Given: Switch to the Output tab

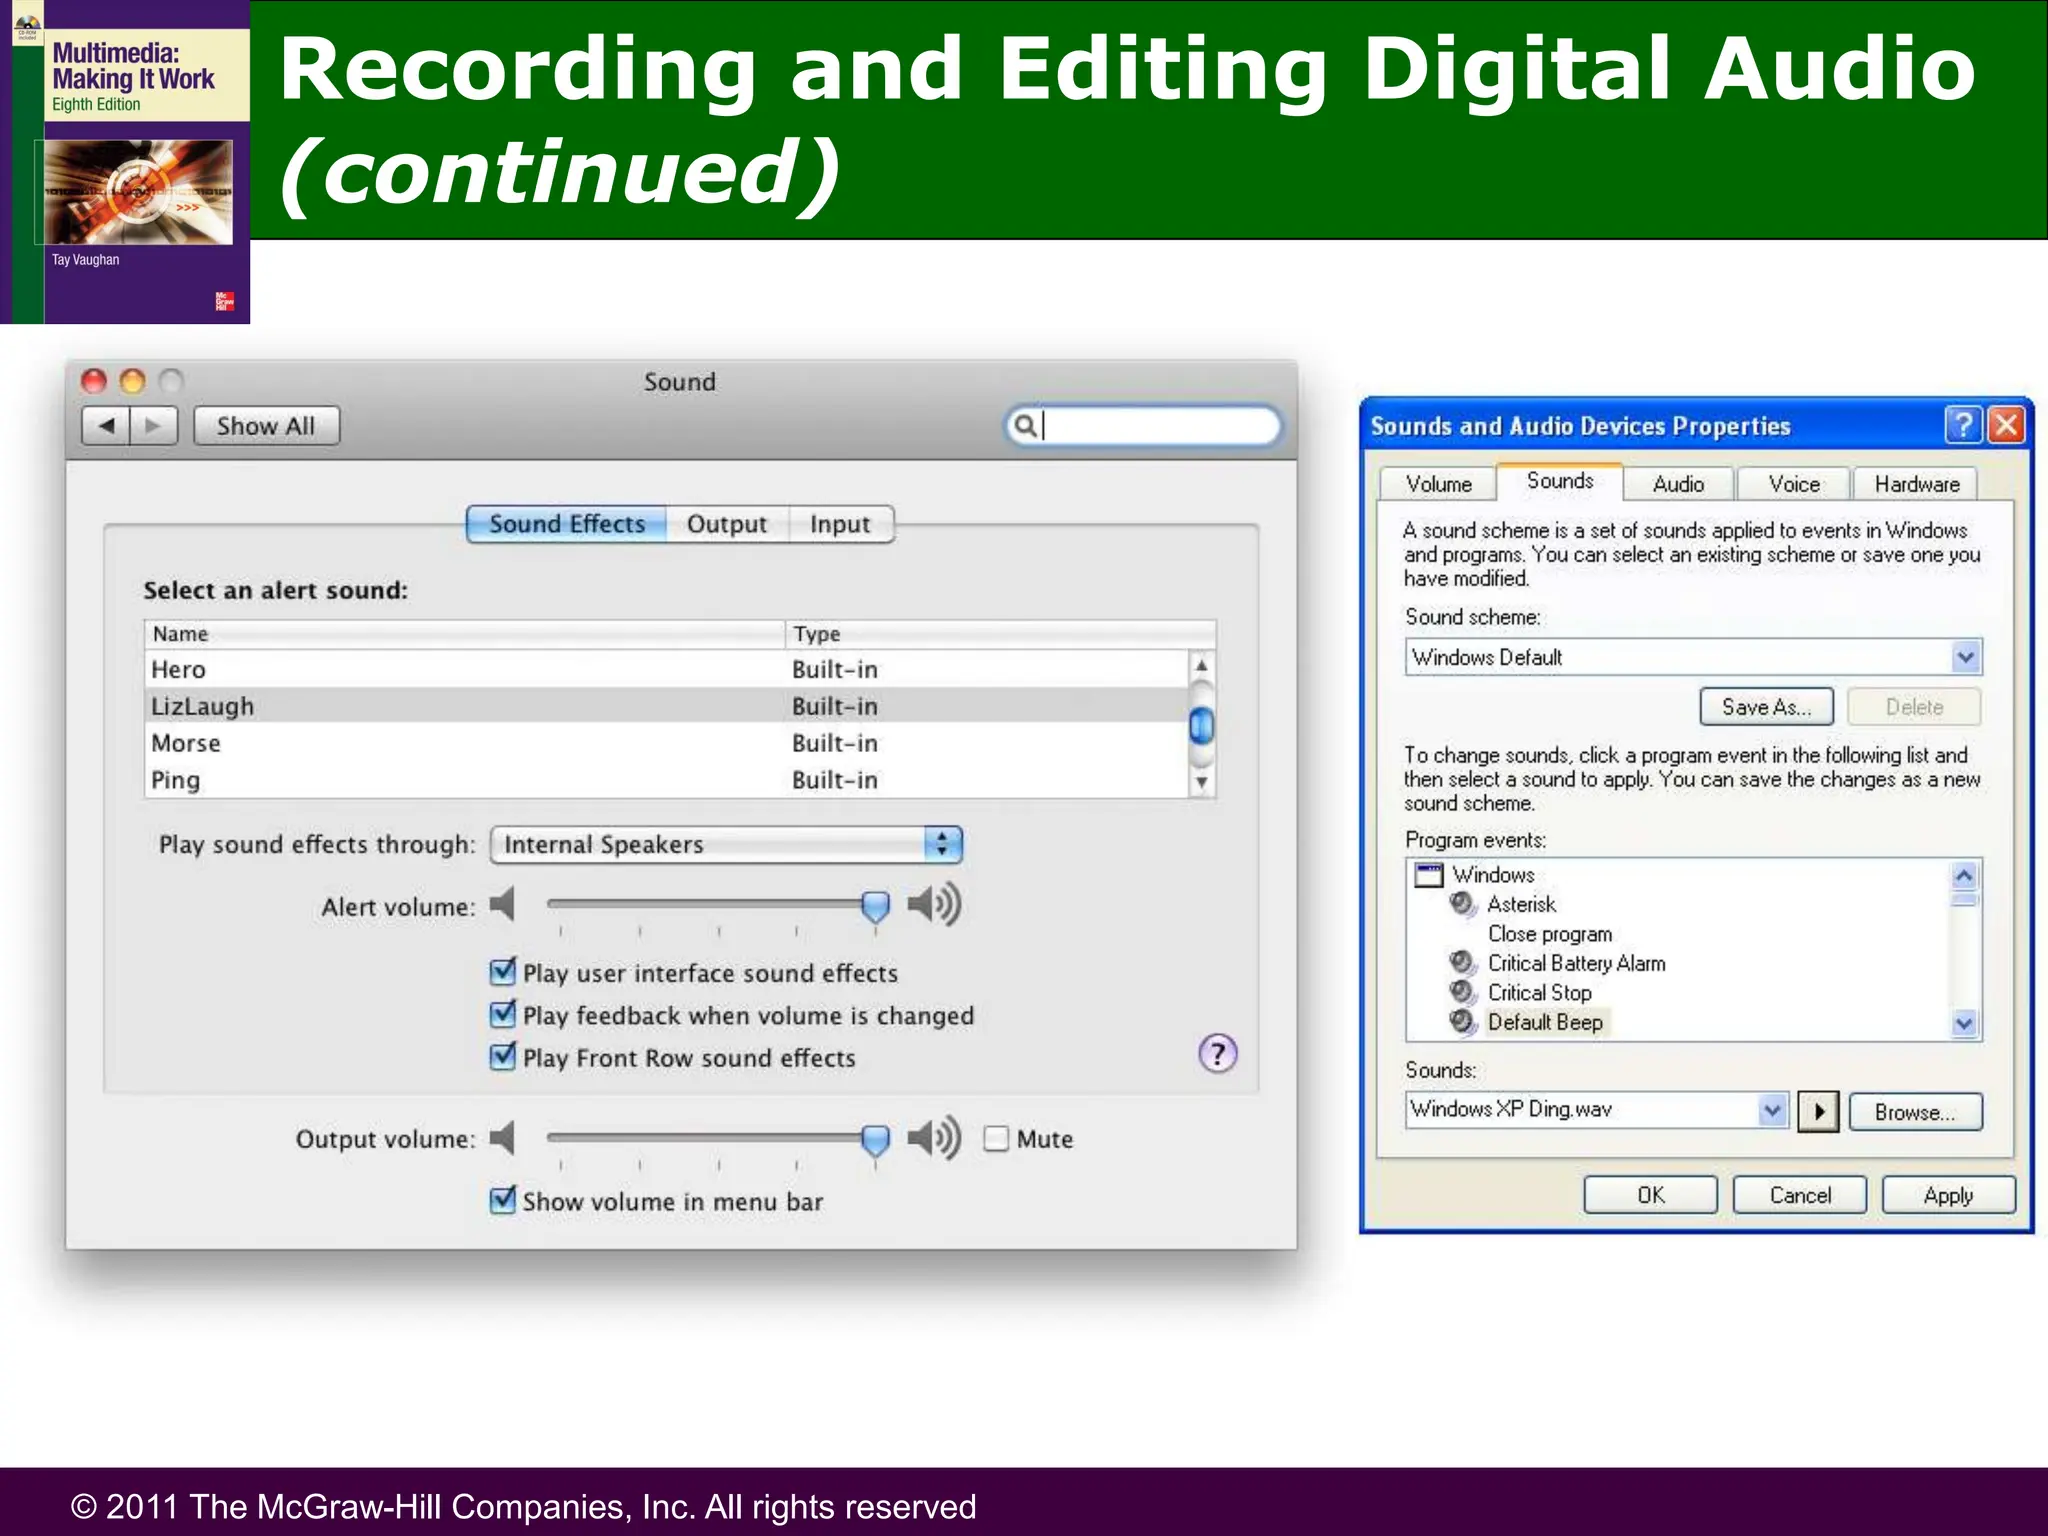Looking at the screenshot, I should [727, 524].
